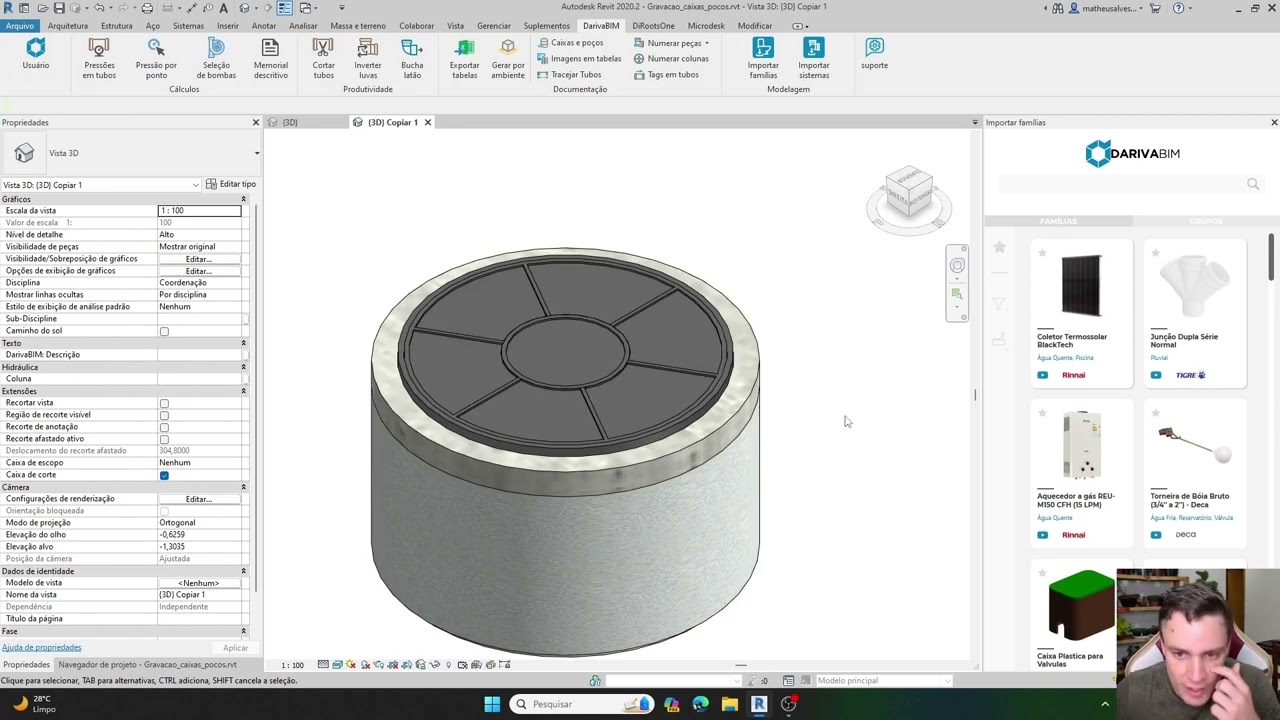Screen dimensions: 1280x720
Task: Select the Cortar tubos tool
Action: [x=323, y=58]
